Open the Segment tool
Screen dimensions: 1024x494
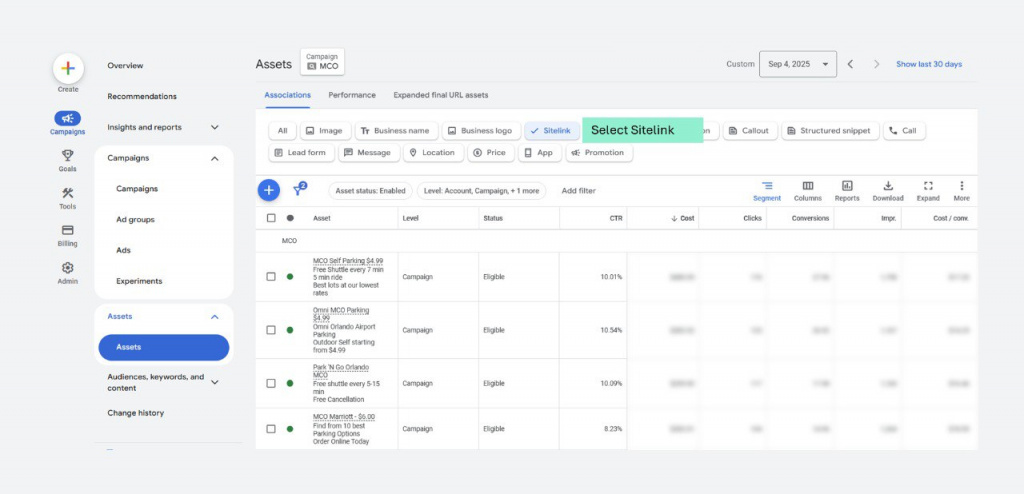(x=767, y=191)
